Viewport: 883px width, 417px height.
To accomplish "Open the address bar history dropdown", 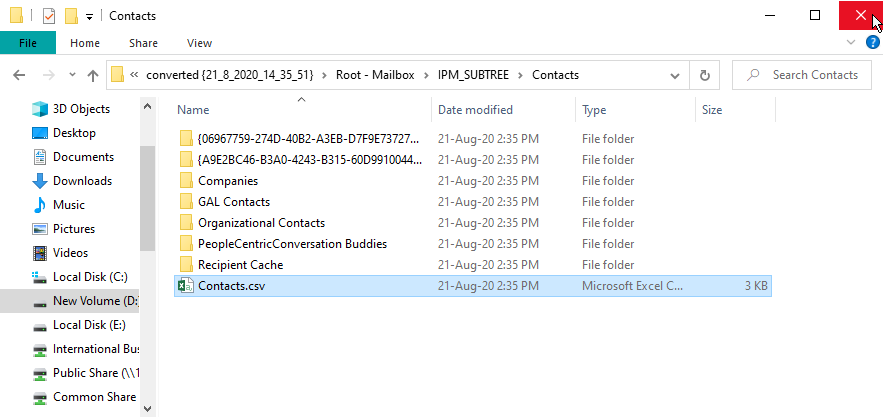I will (x=675, y=76).
